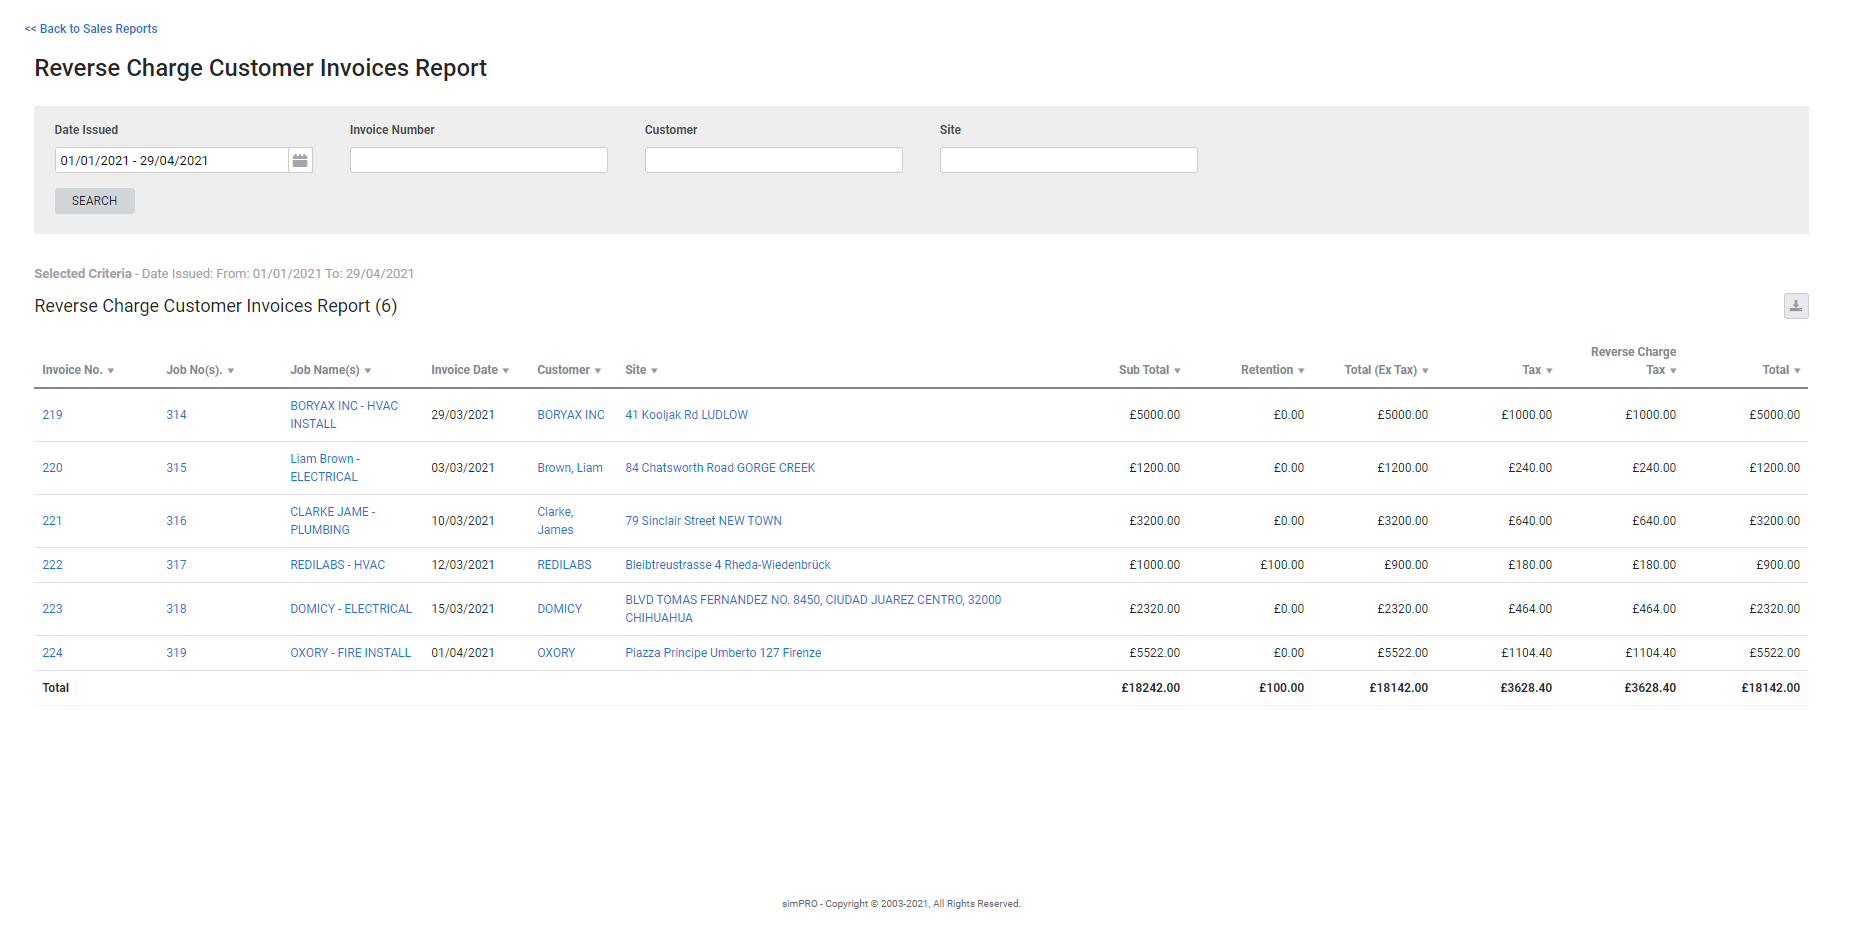The width and height of the screenshot is (1853, 929).
Task: Open site BLVD TOMAS FERNANDEZ NO. 8450
Action: pyautogui.click(x=813, y=609)
